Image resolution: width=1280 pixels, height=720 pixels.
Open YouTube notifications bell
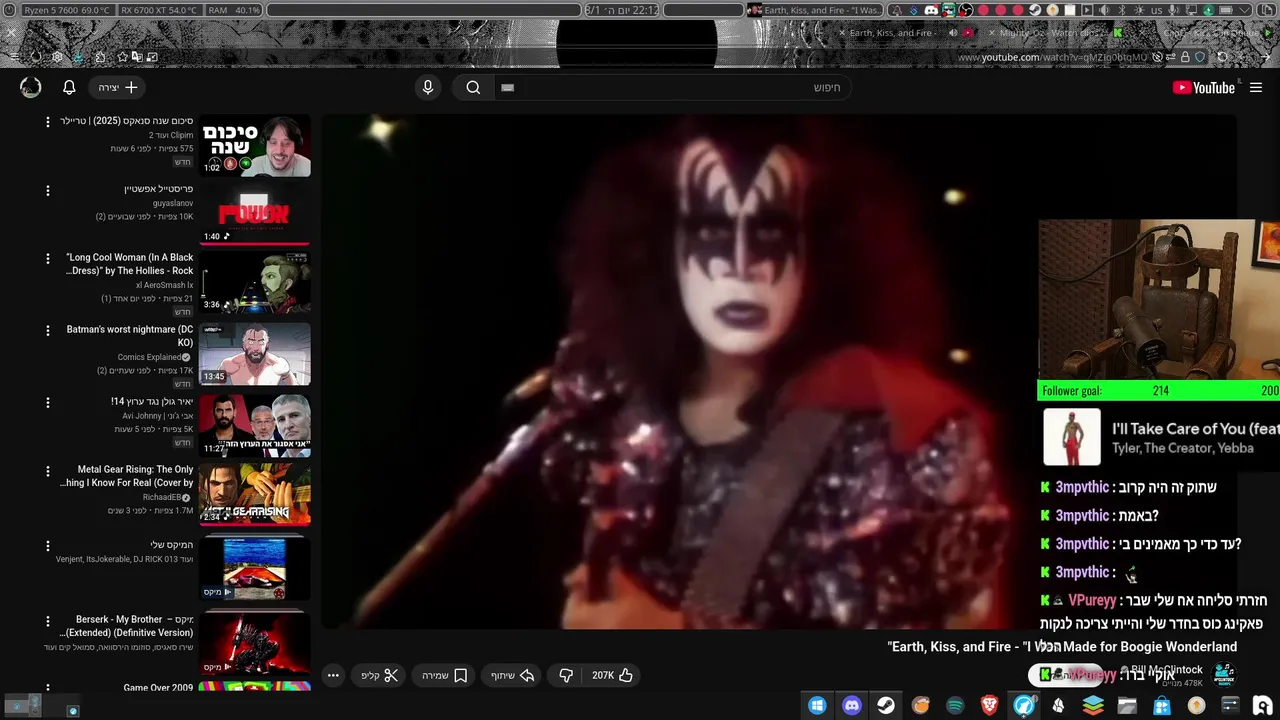(x=69, y=87)
